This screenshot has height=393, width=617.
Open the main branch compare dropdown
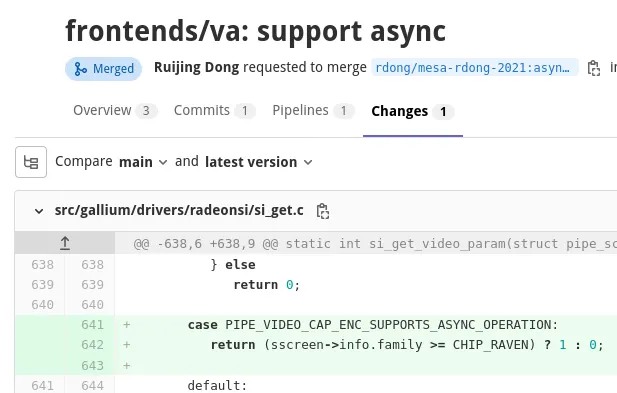(143, 162)
